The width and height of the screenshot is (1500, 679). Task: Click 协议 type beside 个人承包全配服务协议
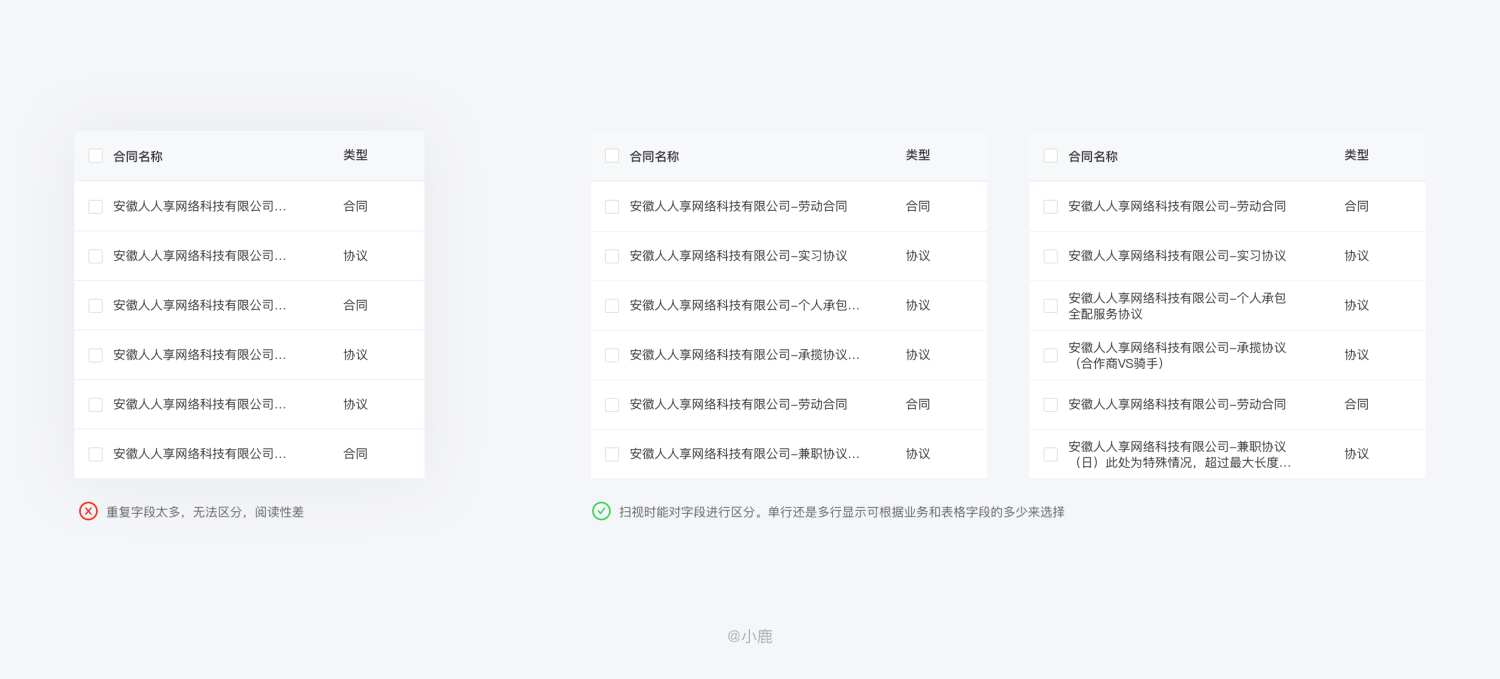(x=1356, y=305)
